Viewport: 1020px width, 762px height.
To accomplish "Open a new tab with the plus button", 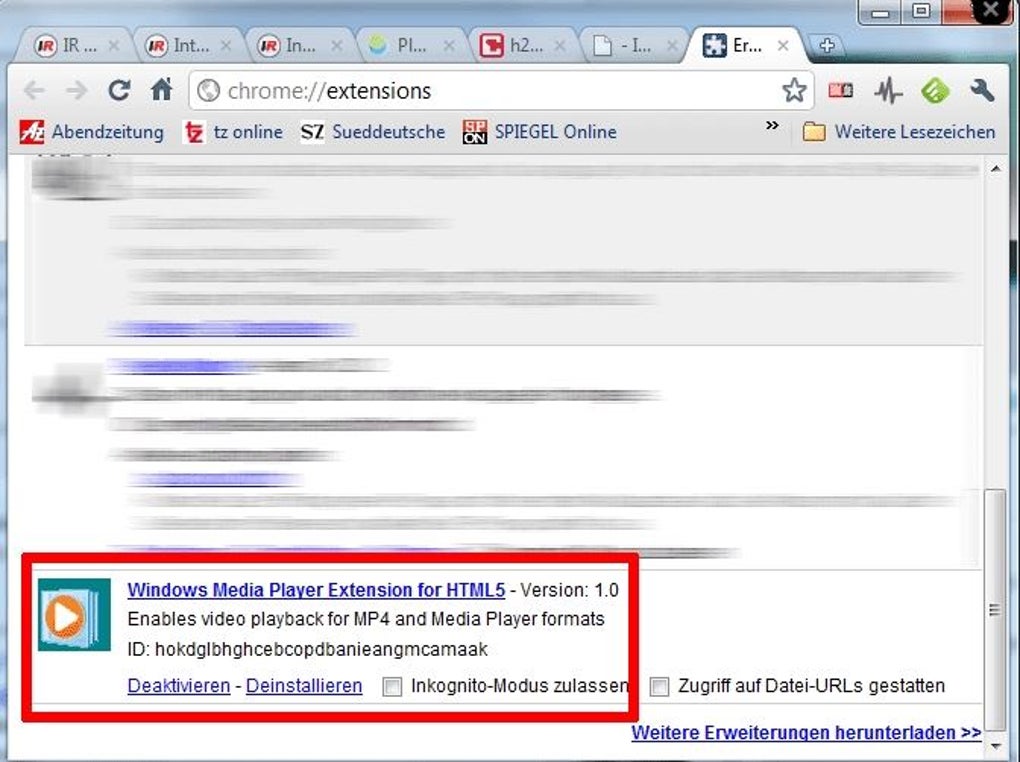I will tap(827, 46).
